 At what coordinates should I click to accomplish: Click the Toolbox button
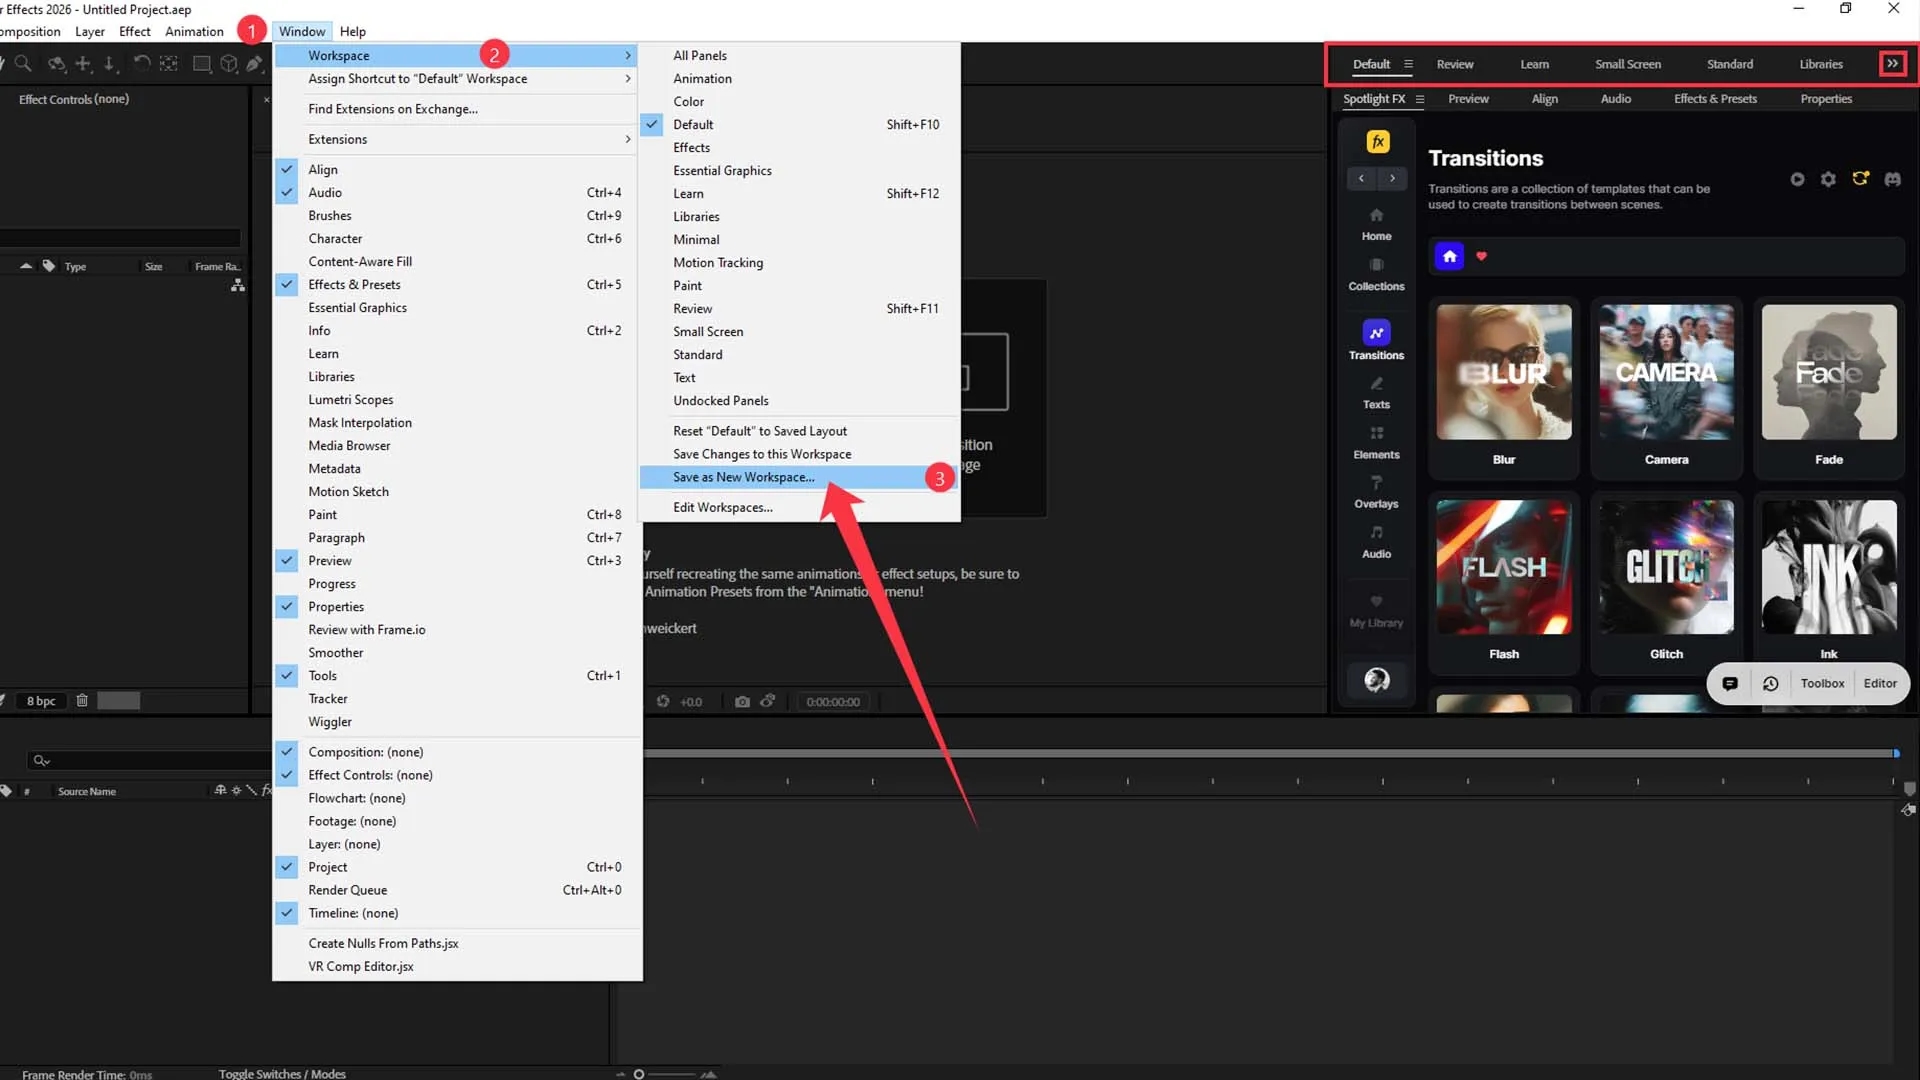[1822, 684]
